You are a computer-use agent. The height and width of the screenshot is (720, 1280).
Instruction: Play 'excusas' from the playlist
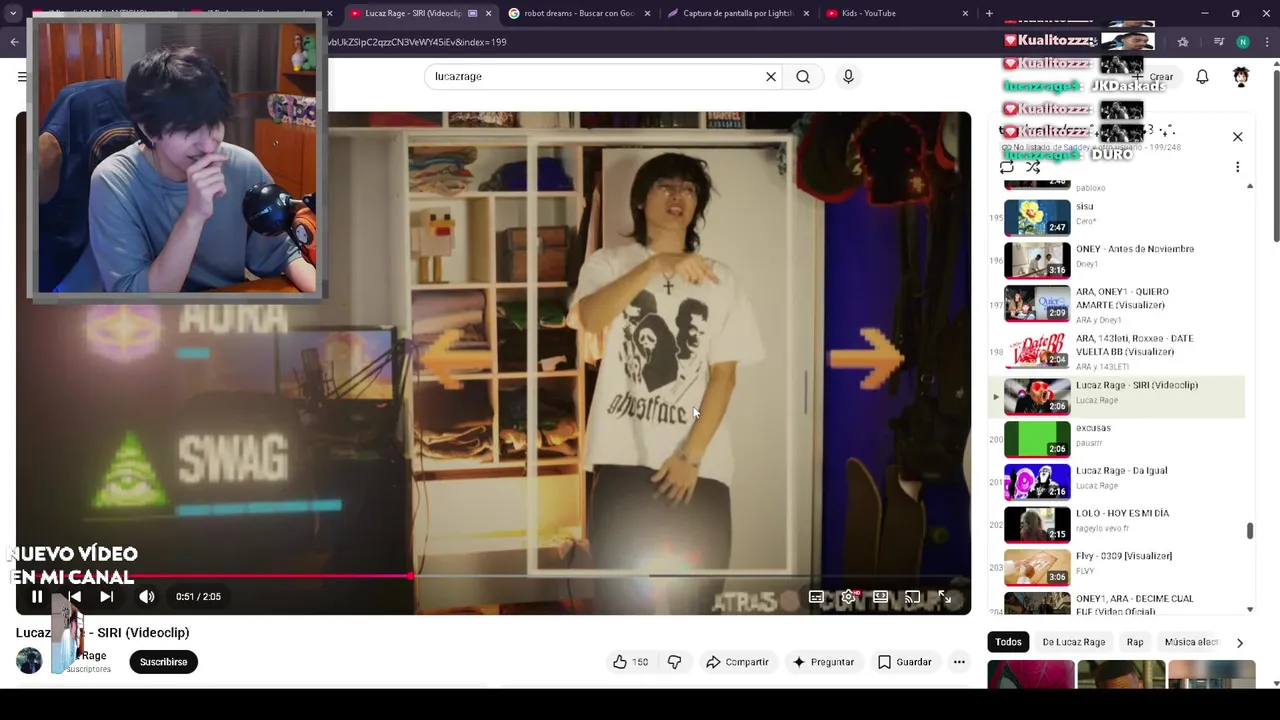coord(1117,439)
